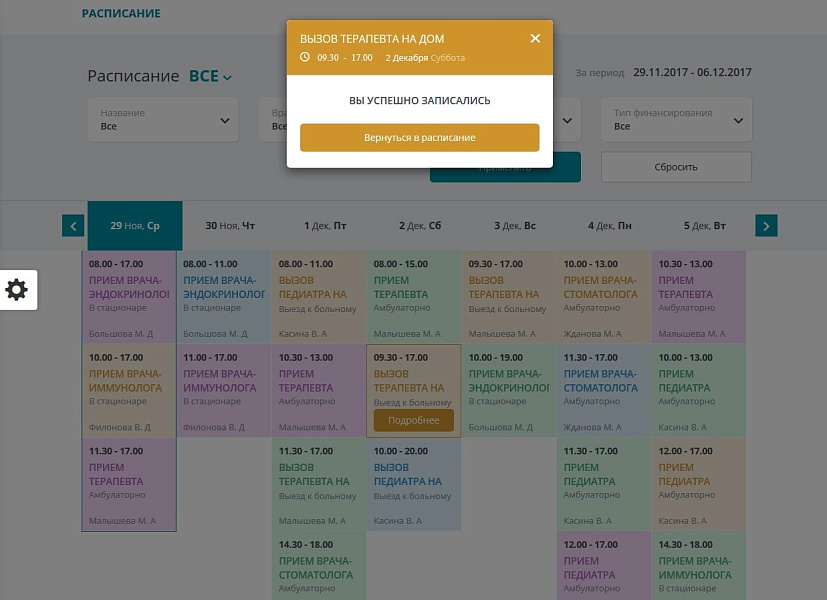This screenshot has width=827, height=600.
Task: Click the Сбросить button
Action: pos(676,167)
